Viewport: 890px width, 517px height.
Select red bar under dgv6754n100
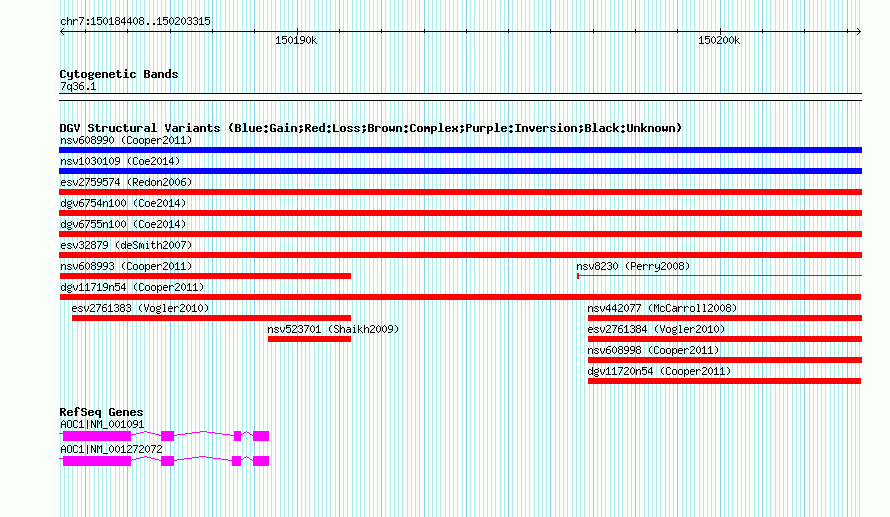click(460, 213)
